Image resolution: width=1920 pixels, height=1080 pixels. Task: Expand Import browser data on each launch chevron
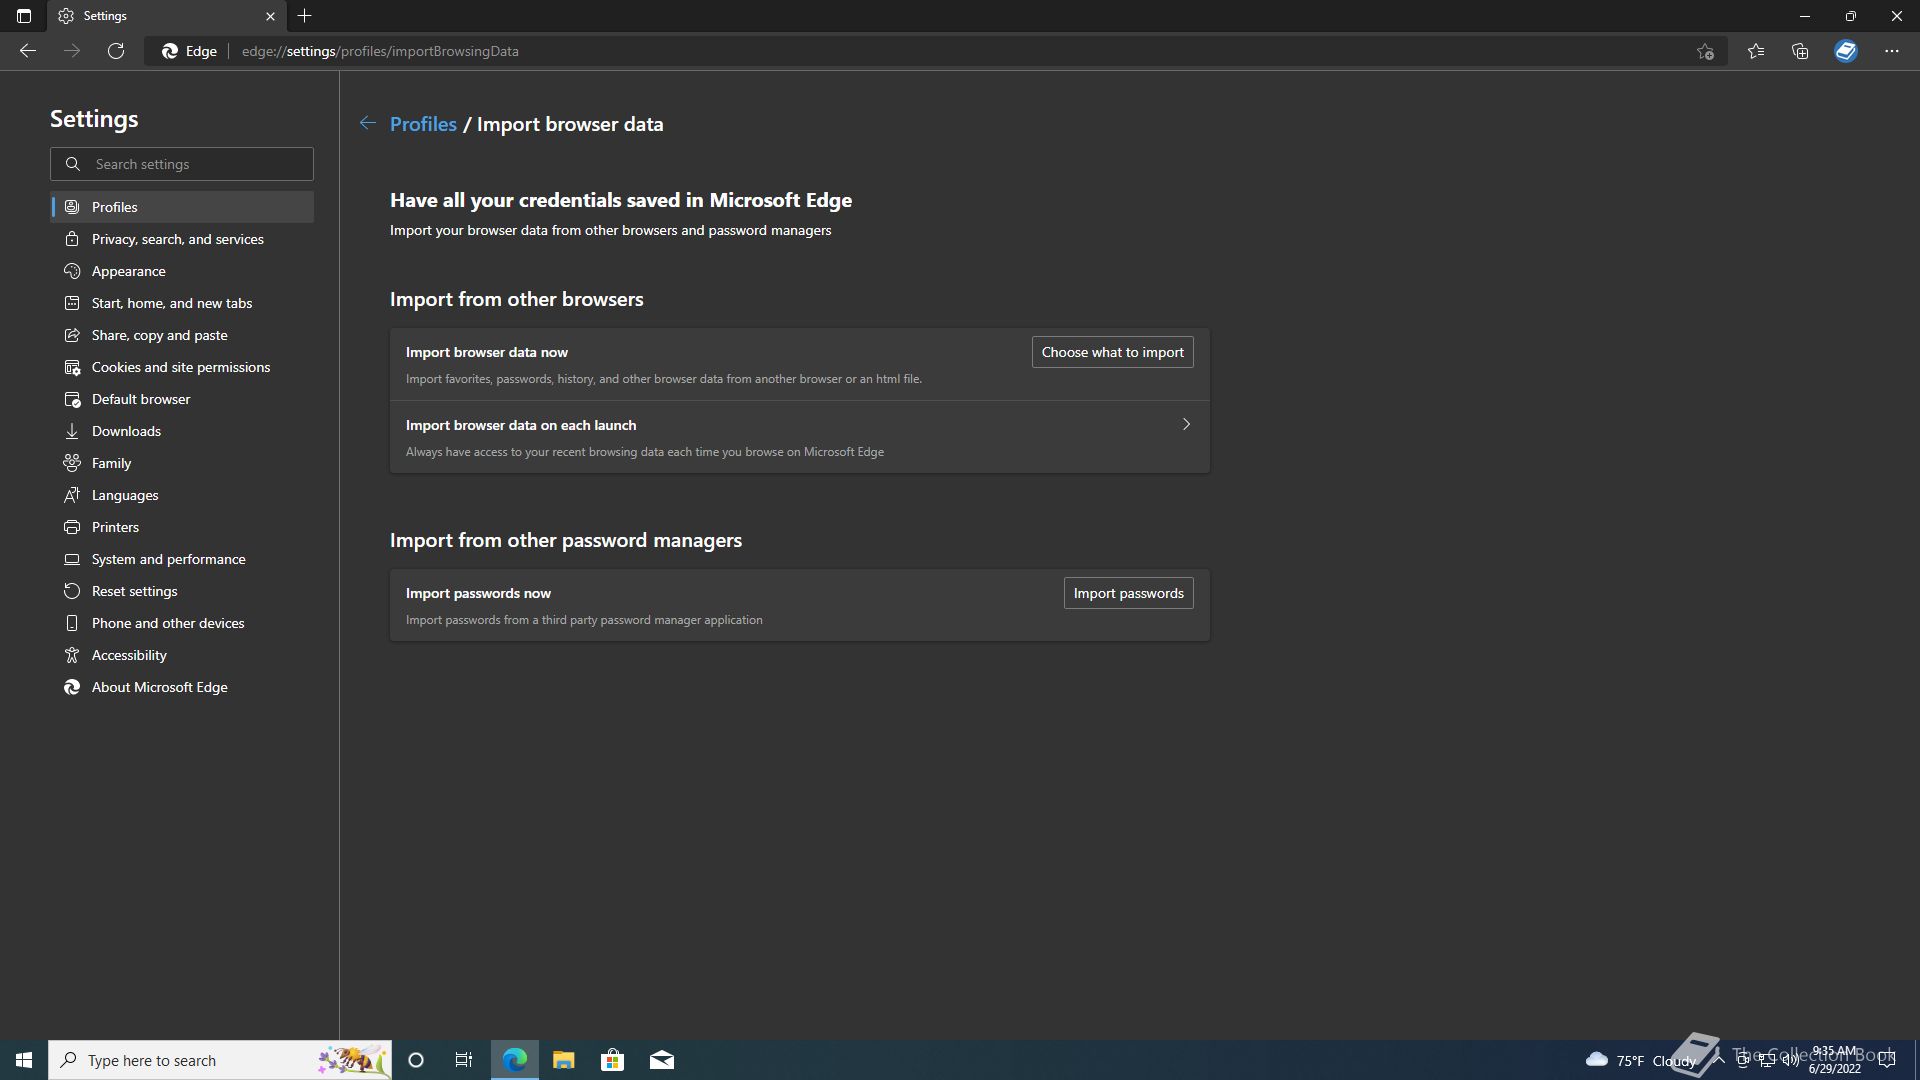[x=1186, y=424]
